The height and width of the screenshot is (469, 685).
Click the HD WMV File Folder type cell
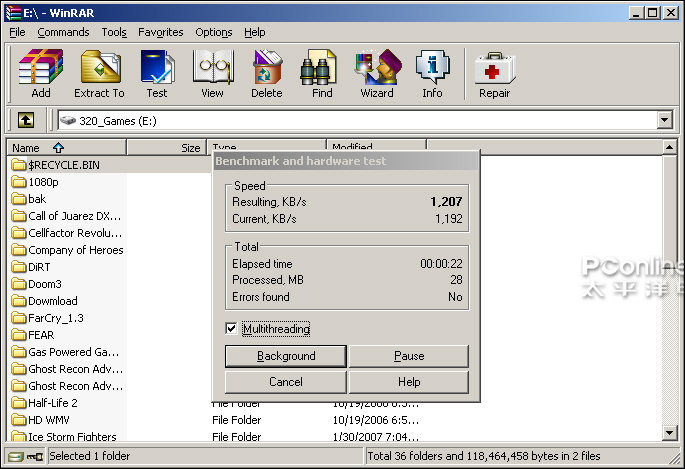pos(236,420)
